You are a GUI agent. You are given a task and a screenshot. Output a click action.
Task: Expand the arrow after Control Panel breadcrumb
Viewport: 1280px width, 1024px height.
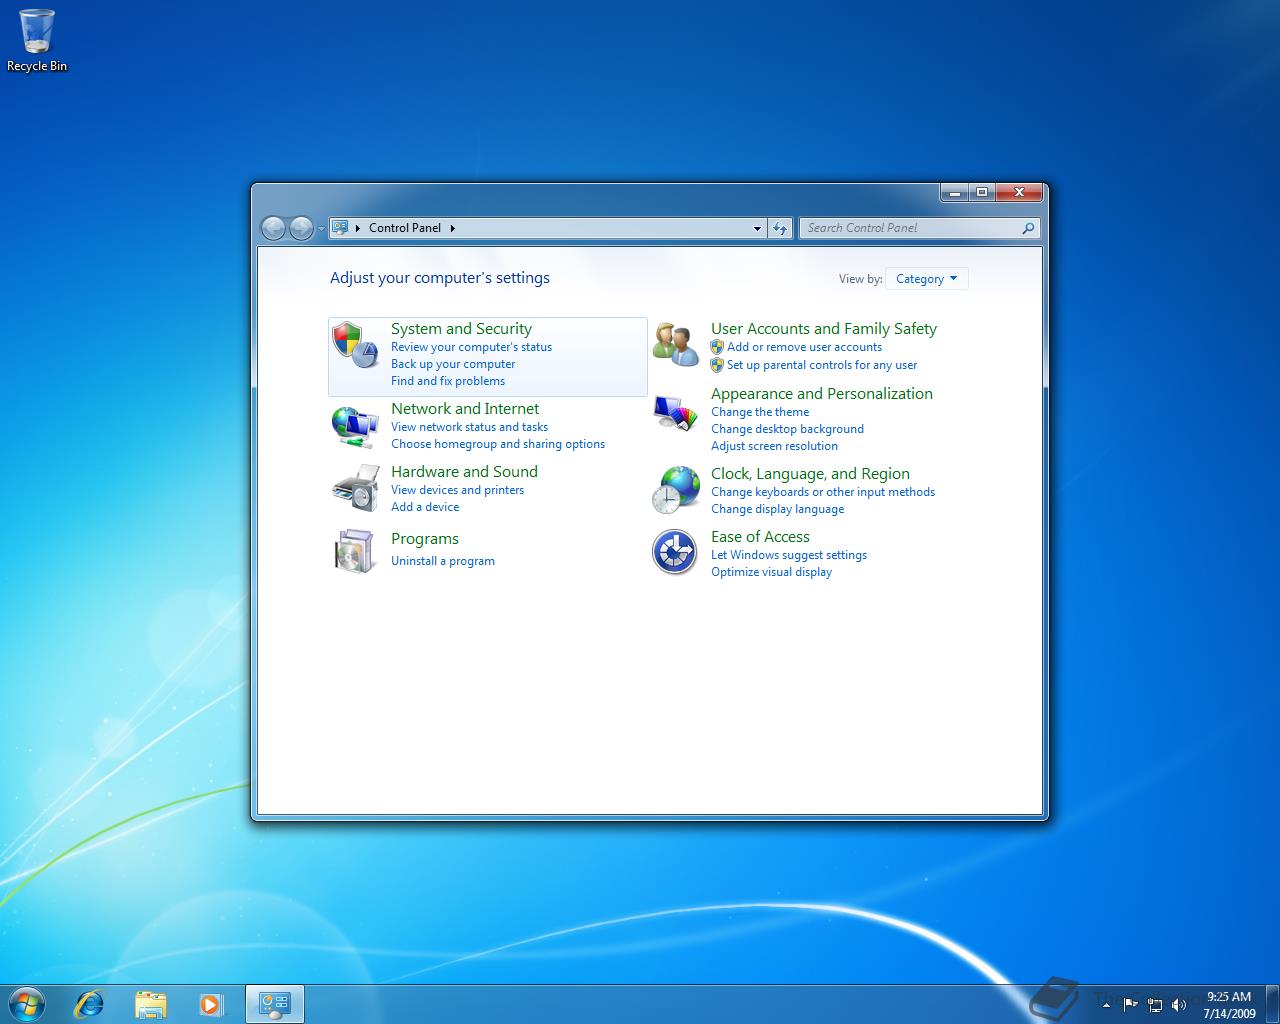tap(452, 228)
